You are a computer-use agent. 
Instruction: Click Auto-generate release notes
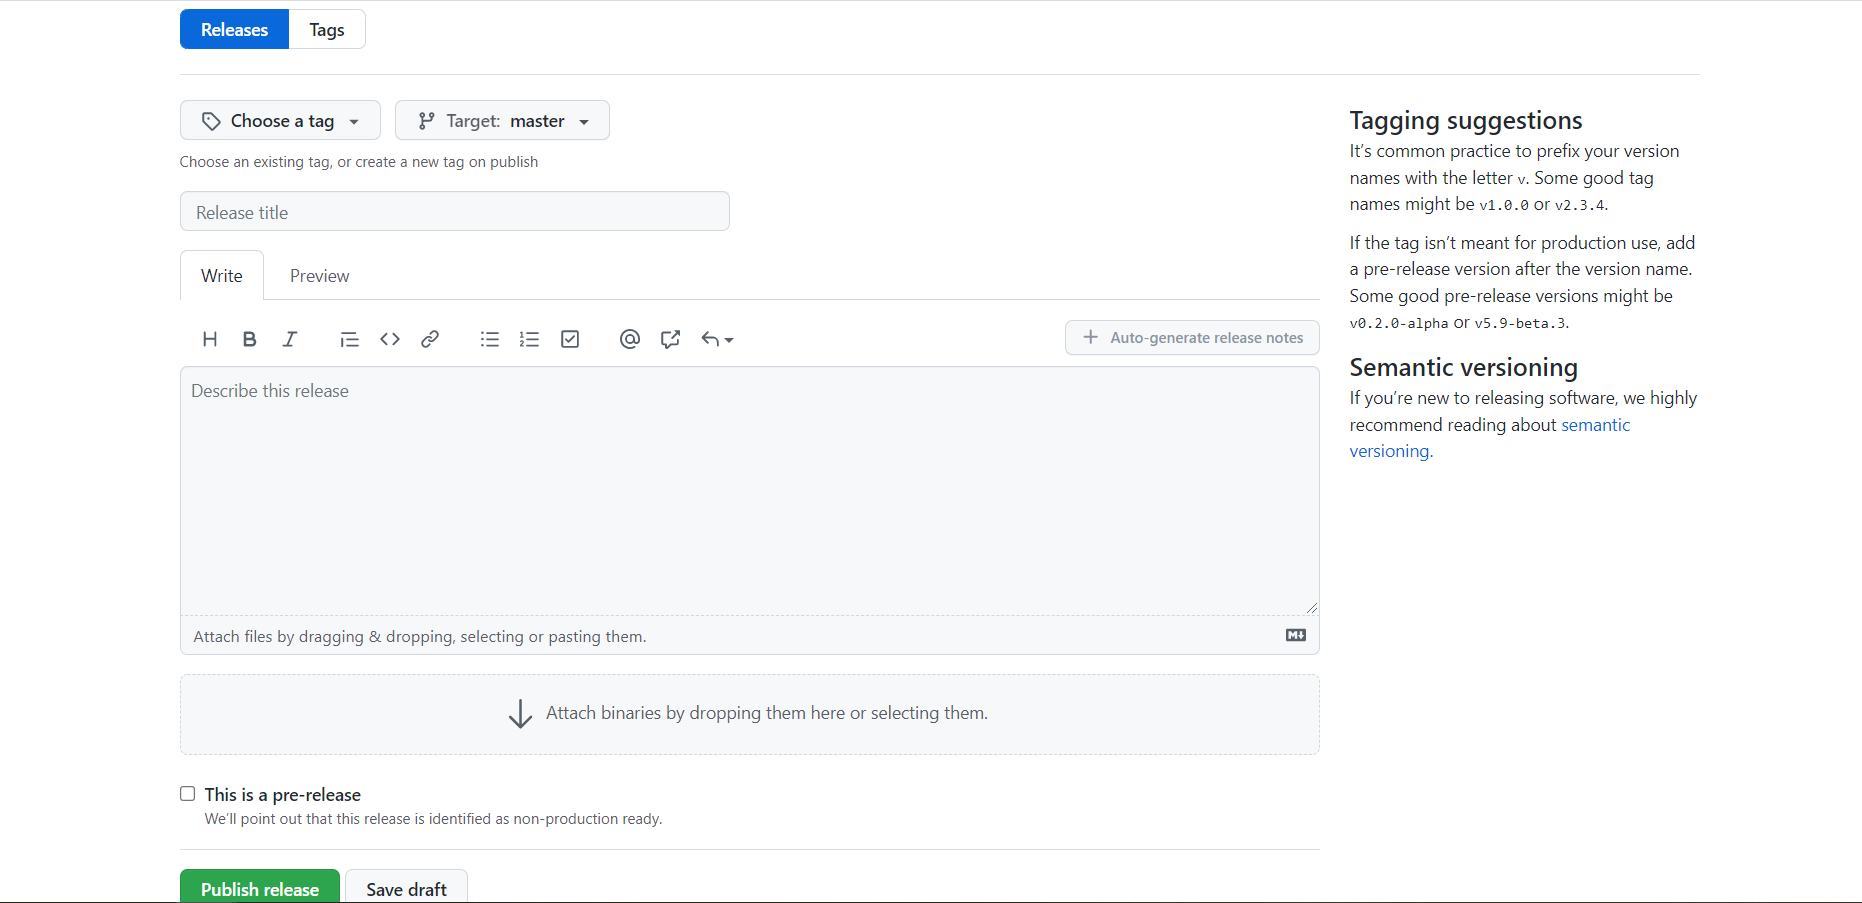pyautogui.click(x=1191, y=337)
